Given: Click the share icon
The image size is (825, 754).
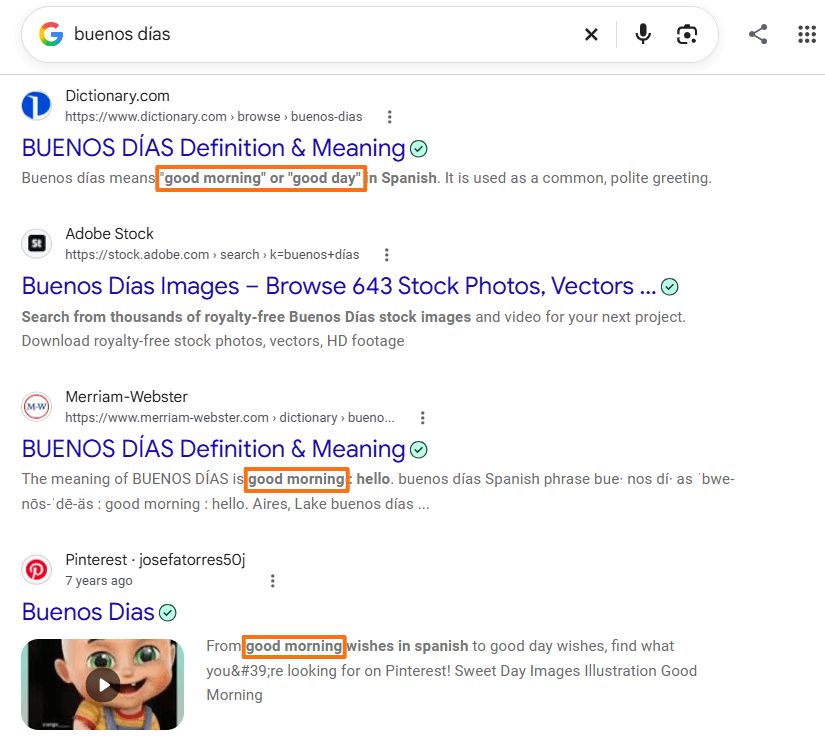Looking at the screenshot, I should pos(758,34).
